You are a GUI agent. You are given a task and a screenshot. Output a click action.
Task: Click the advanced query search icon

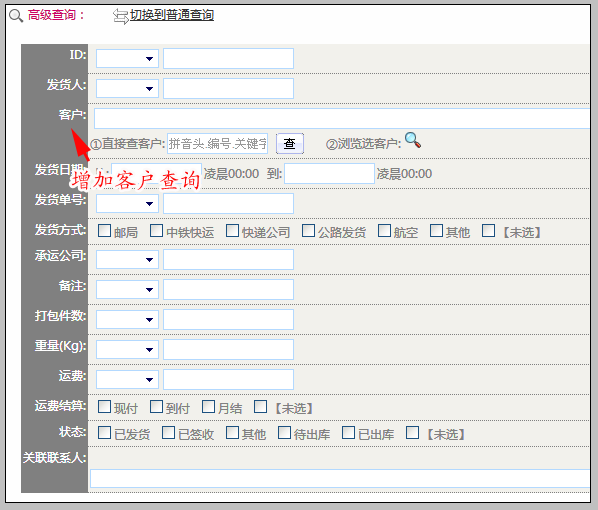16,16
